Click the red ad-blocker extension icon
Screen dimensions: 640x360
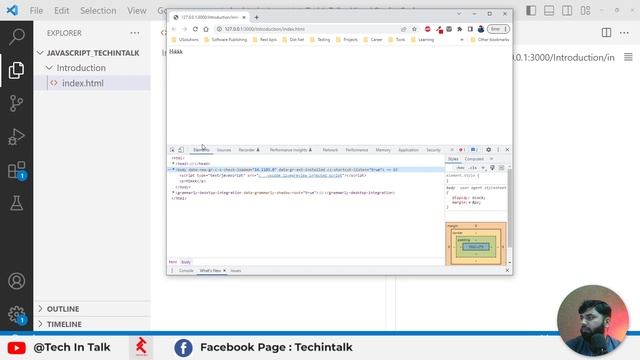[427, 29]
